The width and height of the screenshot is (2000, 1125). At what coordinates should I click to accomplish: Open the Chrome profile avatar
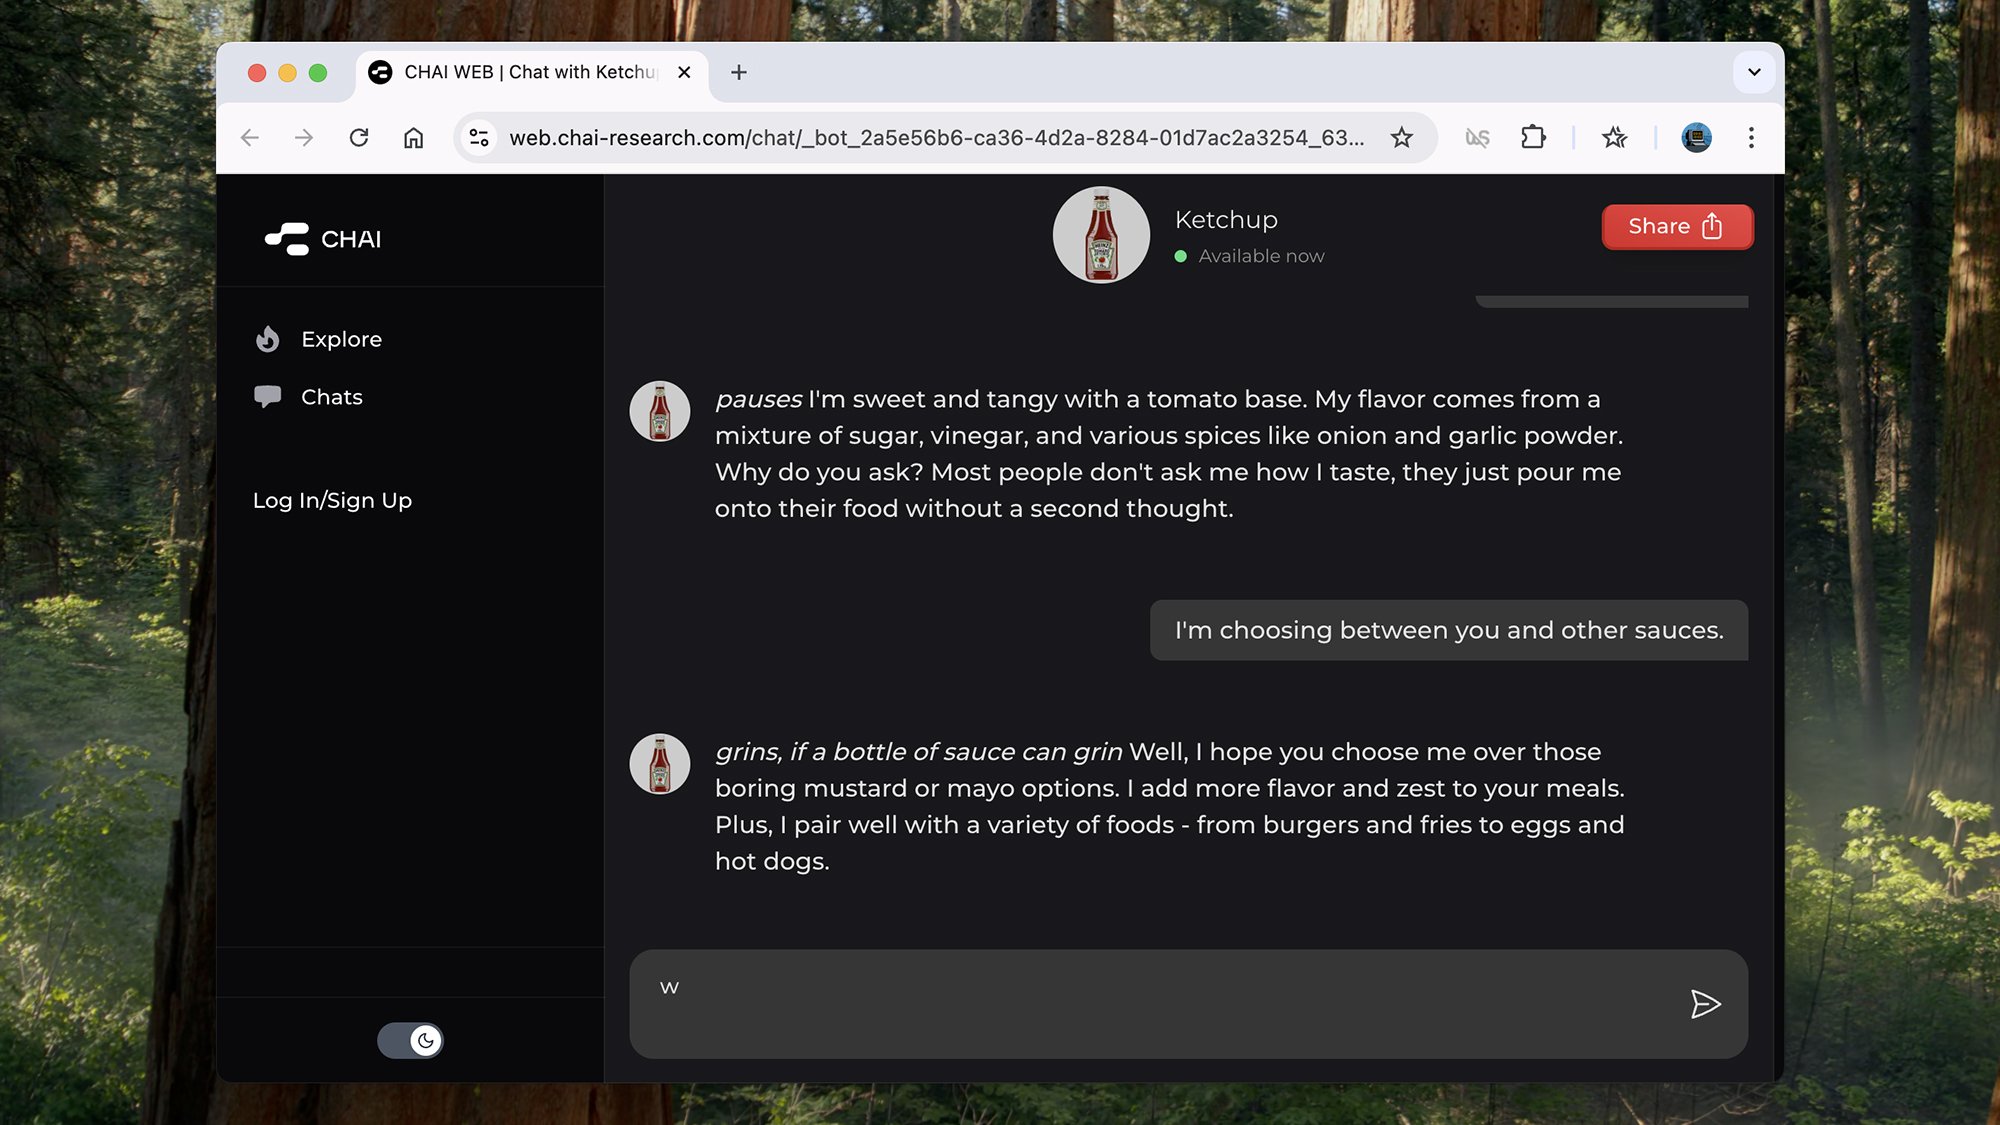[x=1696, y=138]
